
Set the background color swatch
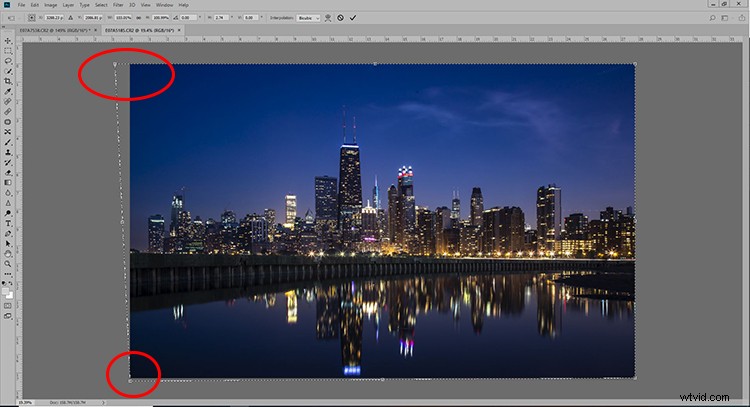[x=10, y=295]
